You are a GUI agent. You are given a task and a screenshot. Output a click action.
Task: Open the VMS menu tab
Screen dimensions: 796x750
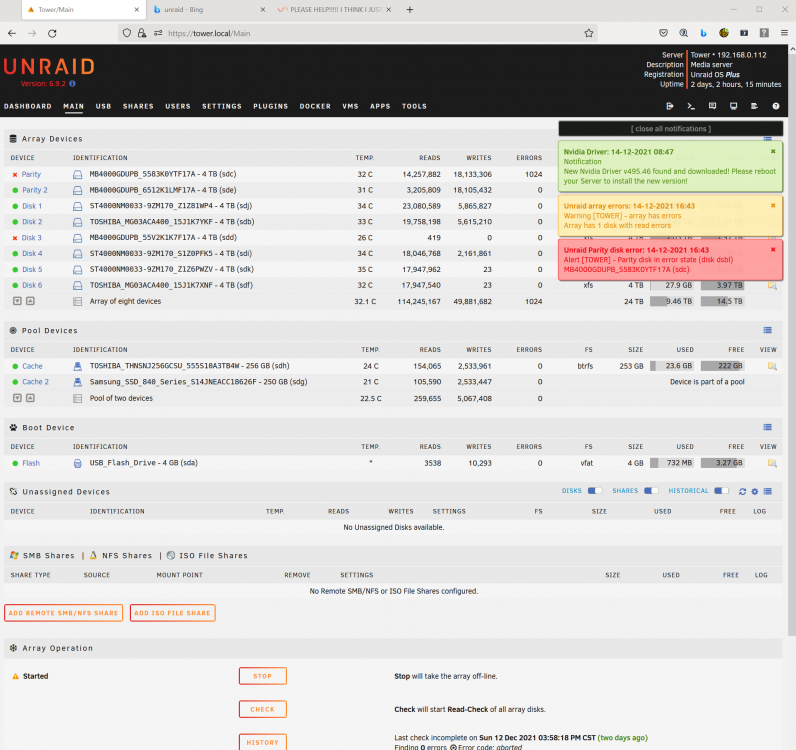(x=350, y=106)
